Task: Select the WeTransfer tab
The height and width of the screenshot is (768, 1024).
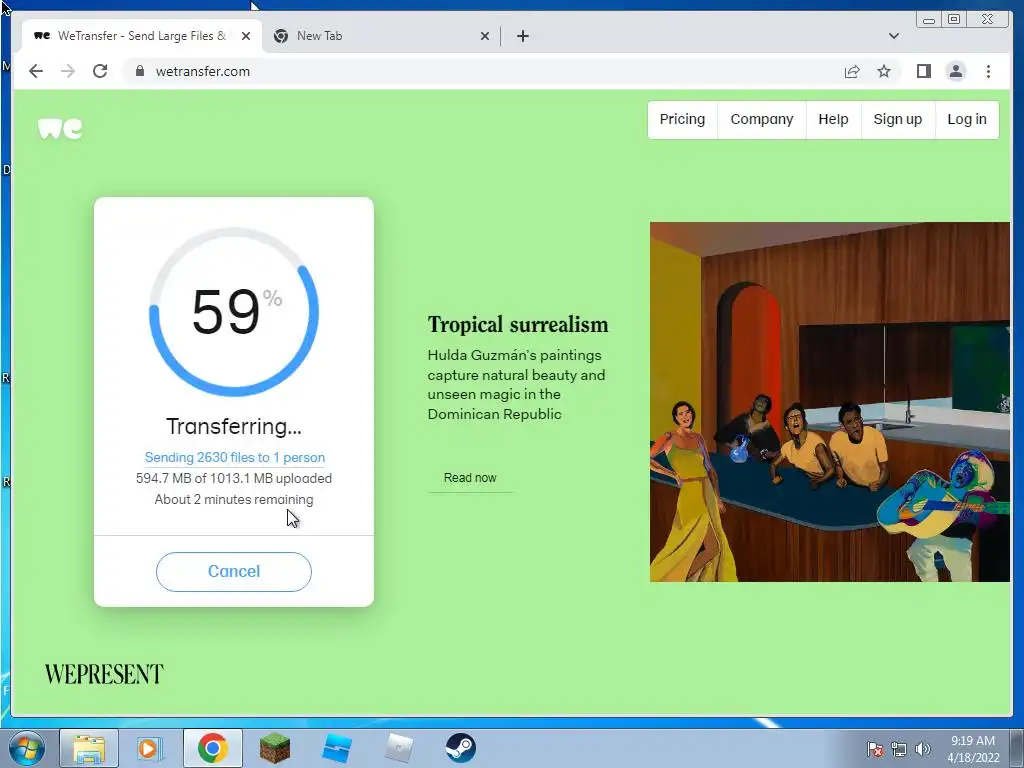Action: click(142, 36)
